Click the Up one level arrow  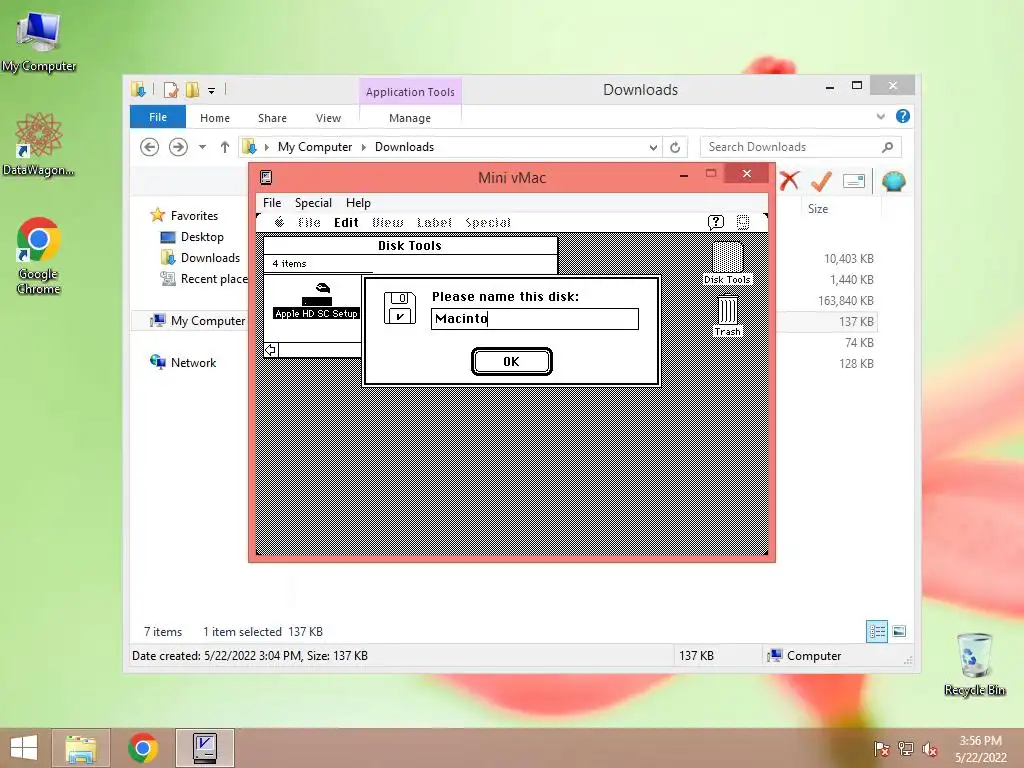point(225,147)
